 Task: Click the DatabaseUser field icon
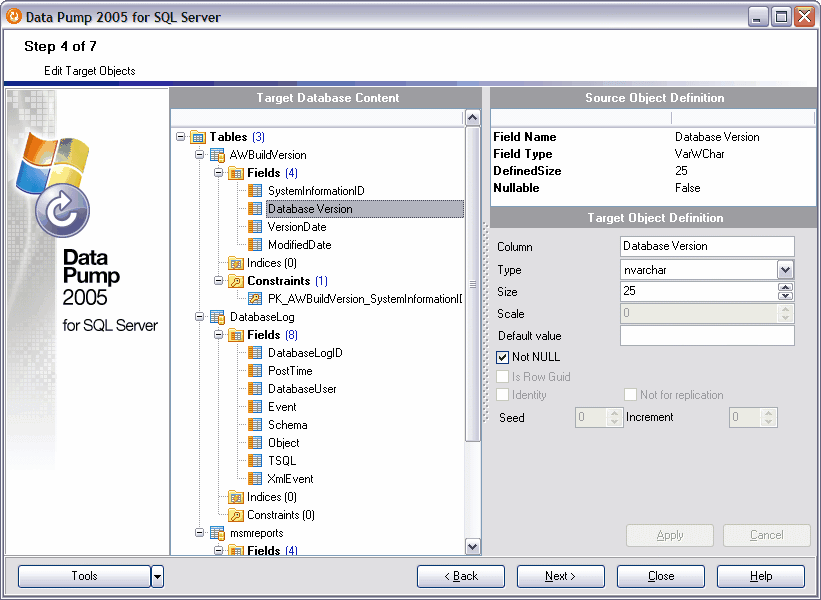click(255, 388)
